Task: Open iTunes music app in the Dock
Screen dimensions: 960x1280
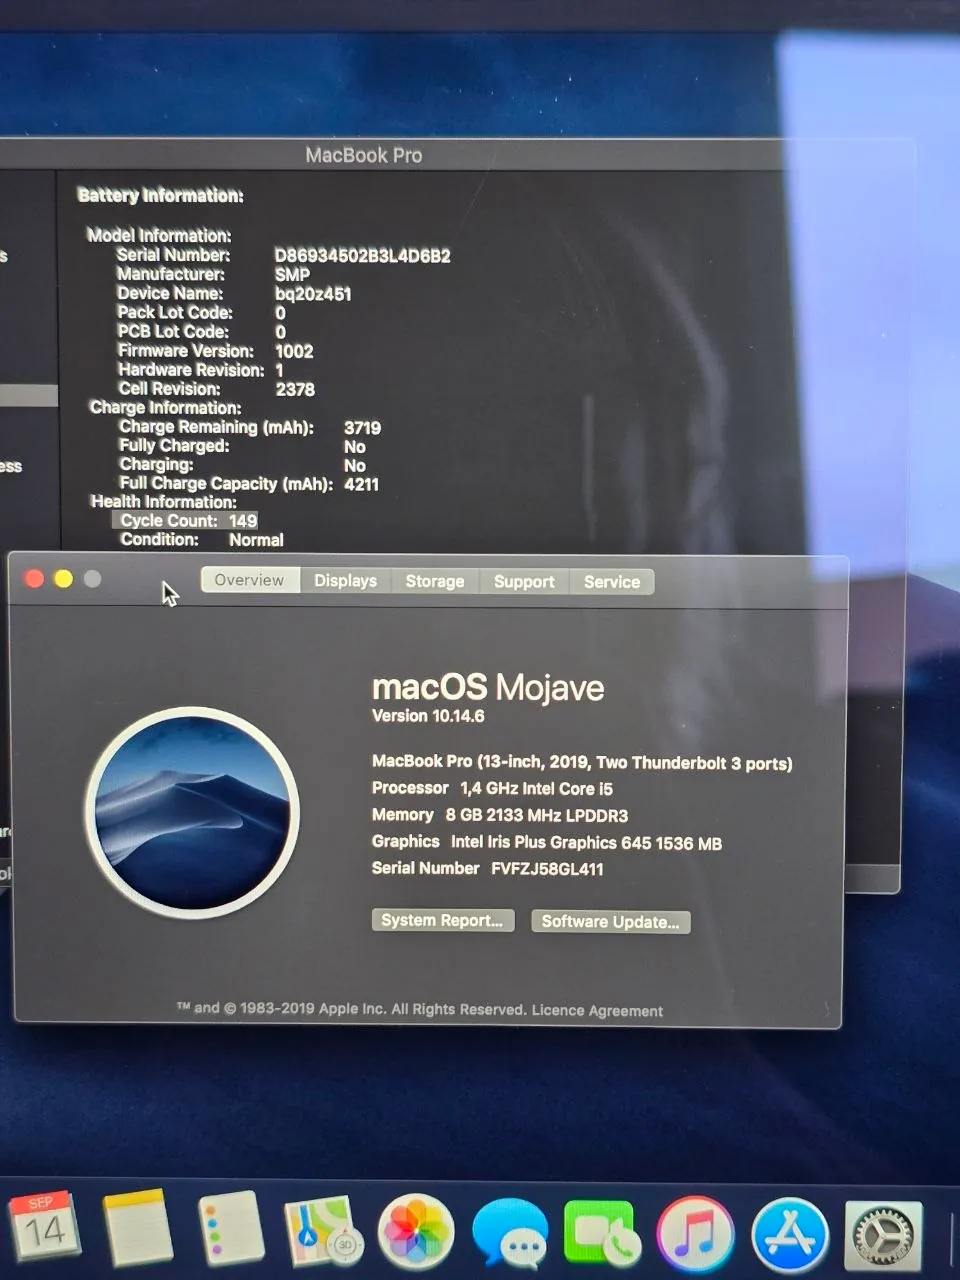Action: 696,1234
